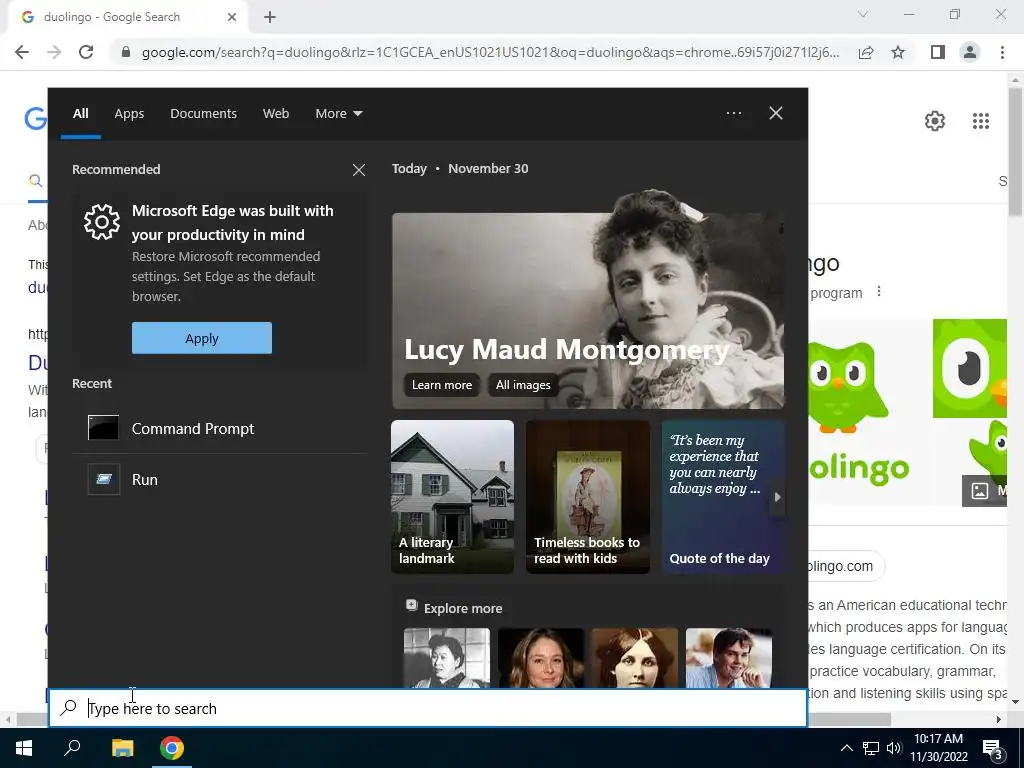Open the second Explore more portrait
The height and width of the screenshot is (768, 1024).
click(541, 658)
